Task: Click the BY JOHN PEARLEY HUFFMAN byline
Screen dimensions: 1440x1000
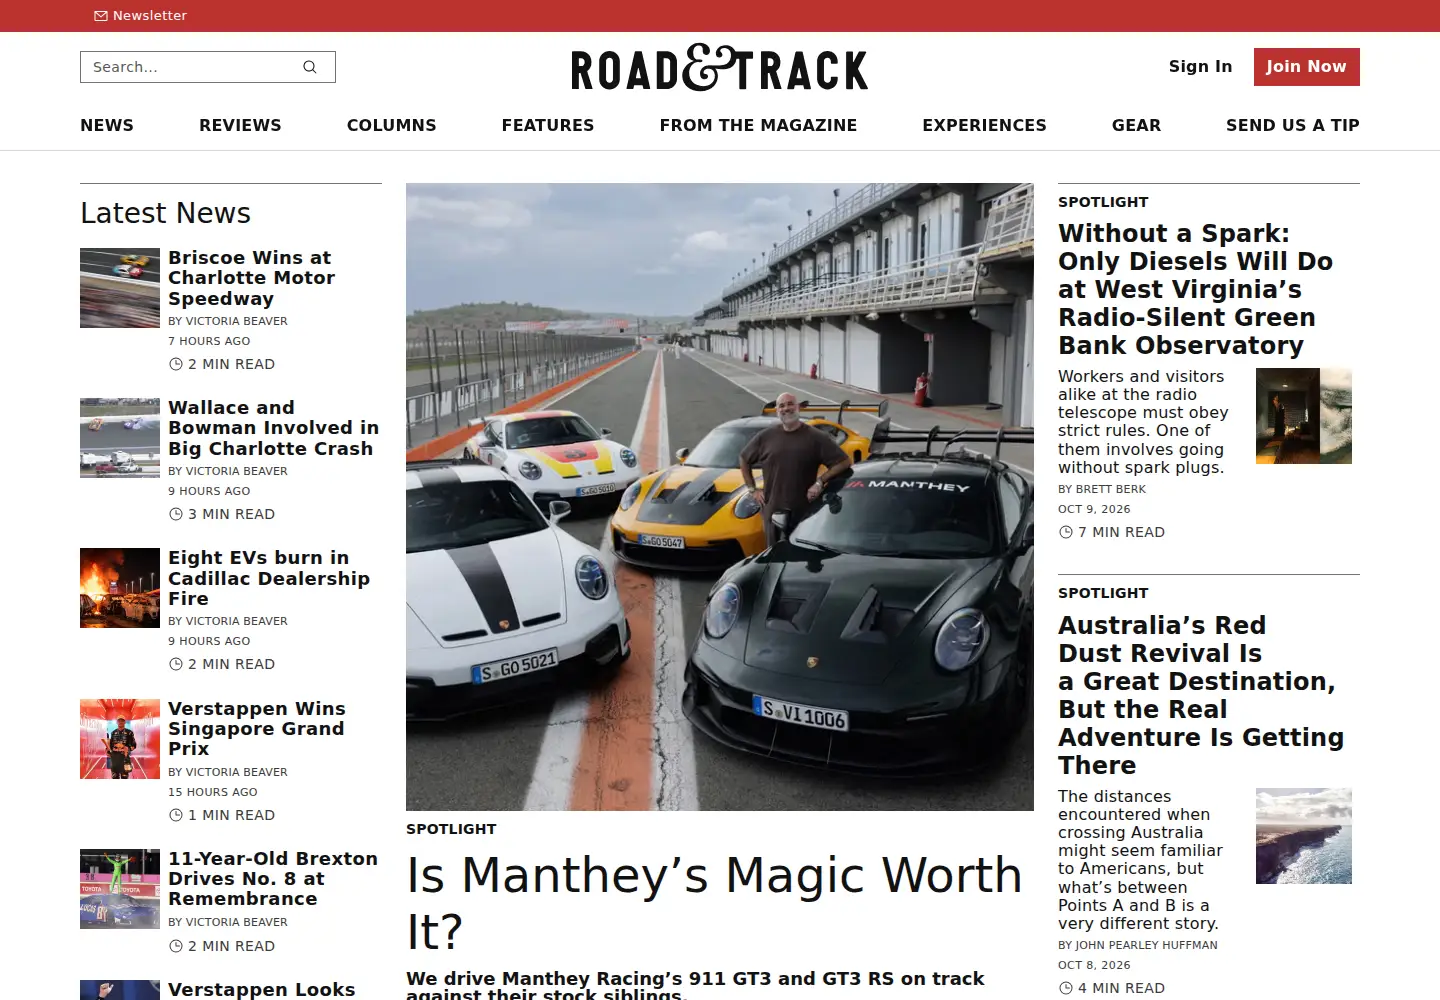Action: [1138, 945]
